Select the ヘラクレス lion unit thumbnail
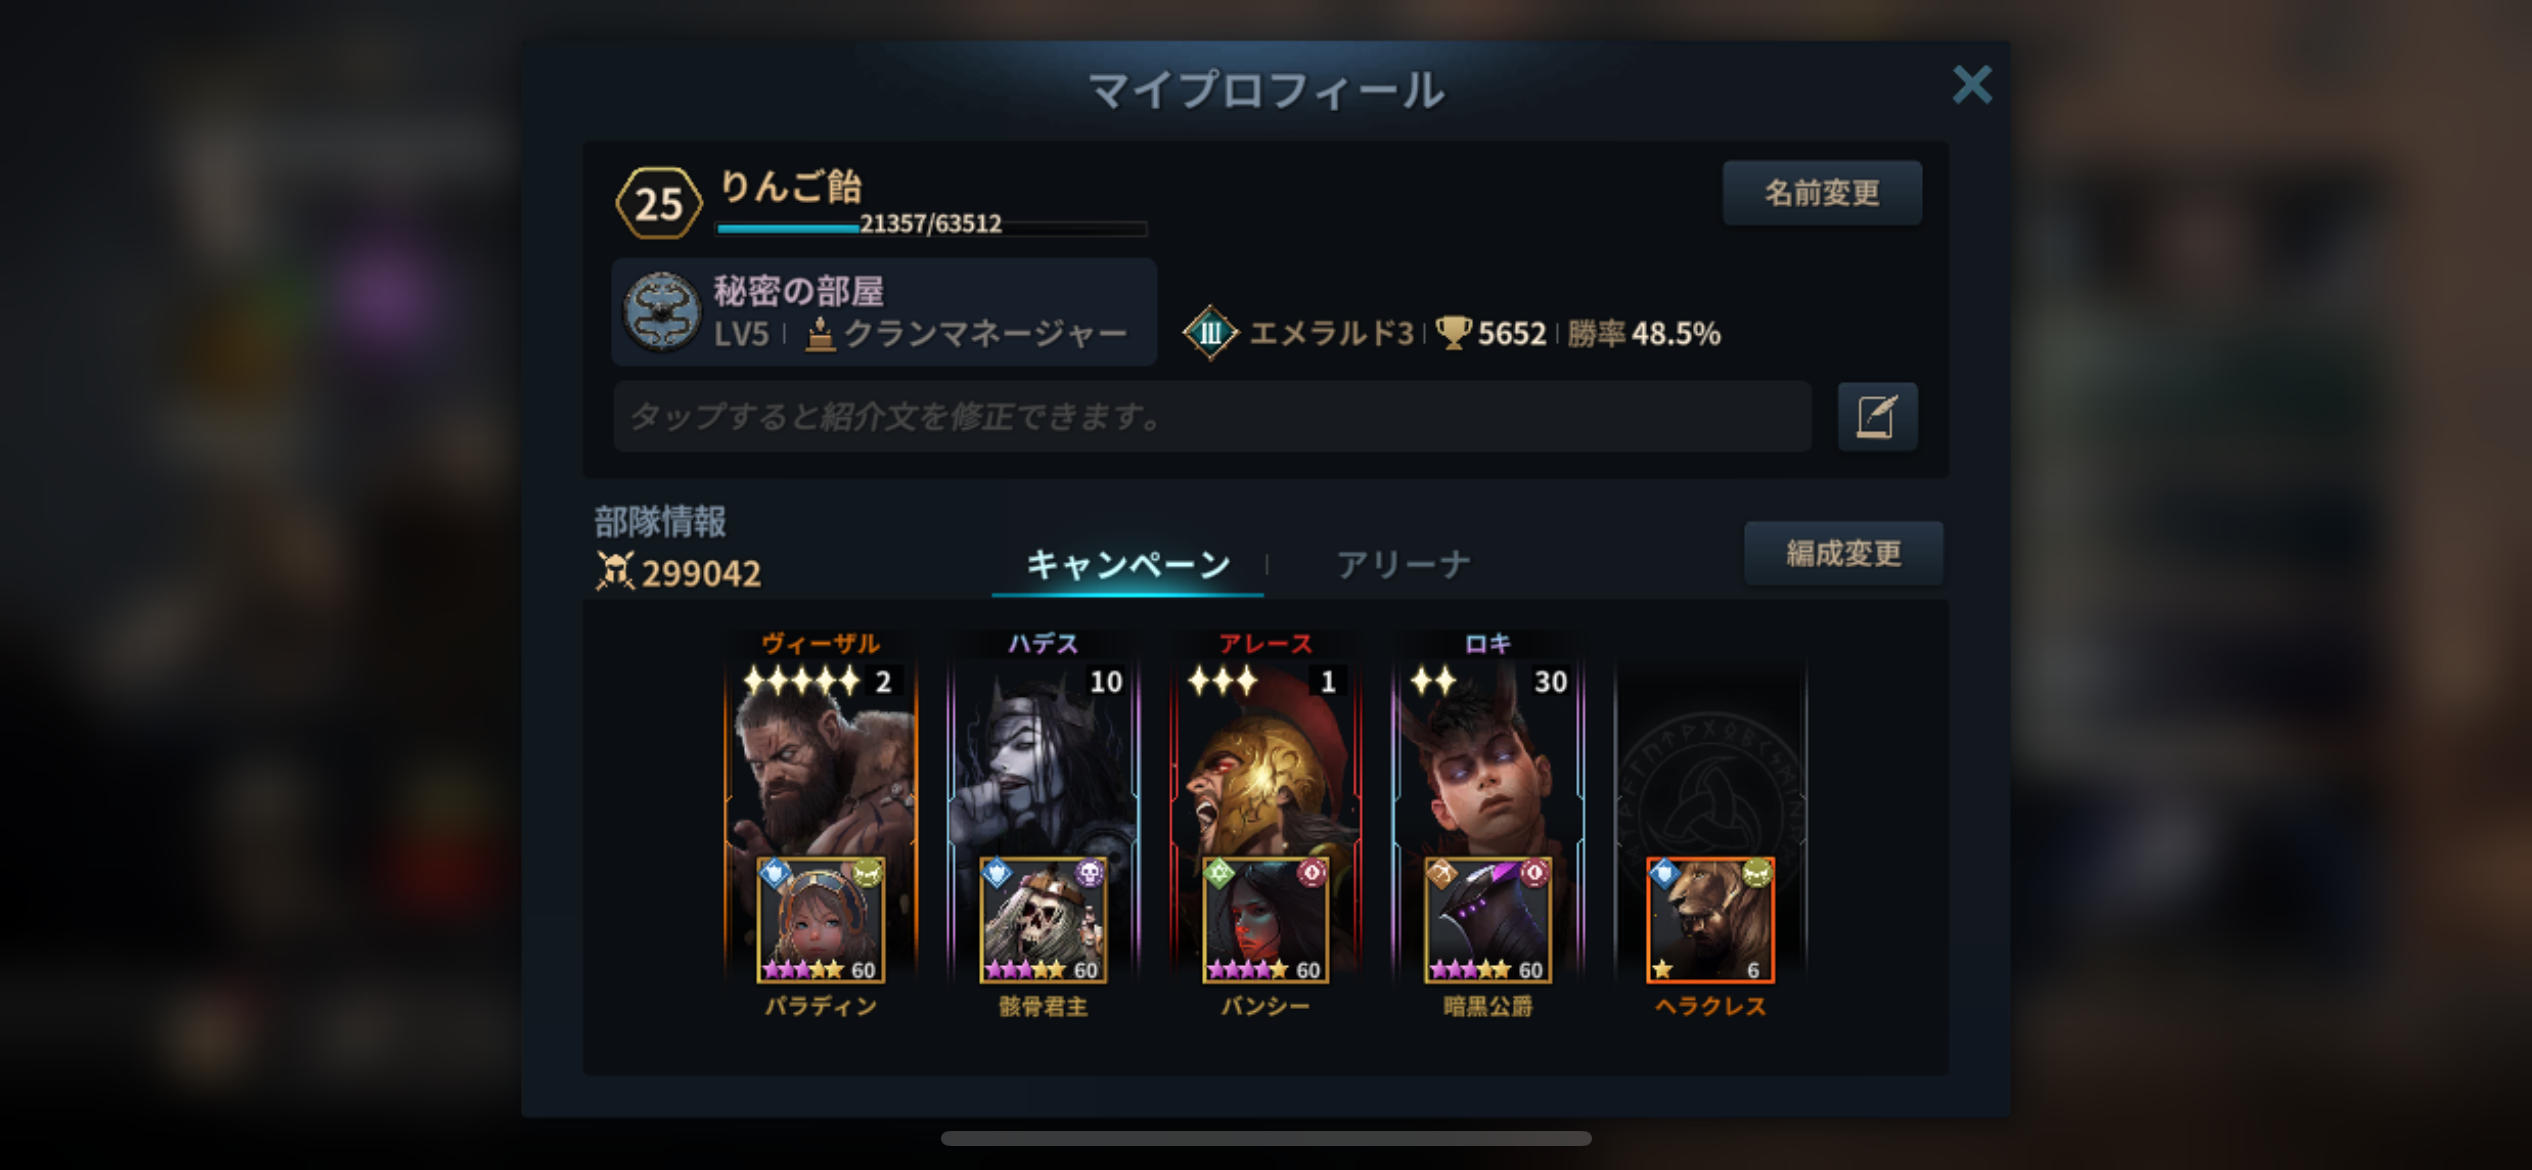 [x=1710, y=920]
